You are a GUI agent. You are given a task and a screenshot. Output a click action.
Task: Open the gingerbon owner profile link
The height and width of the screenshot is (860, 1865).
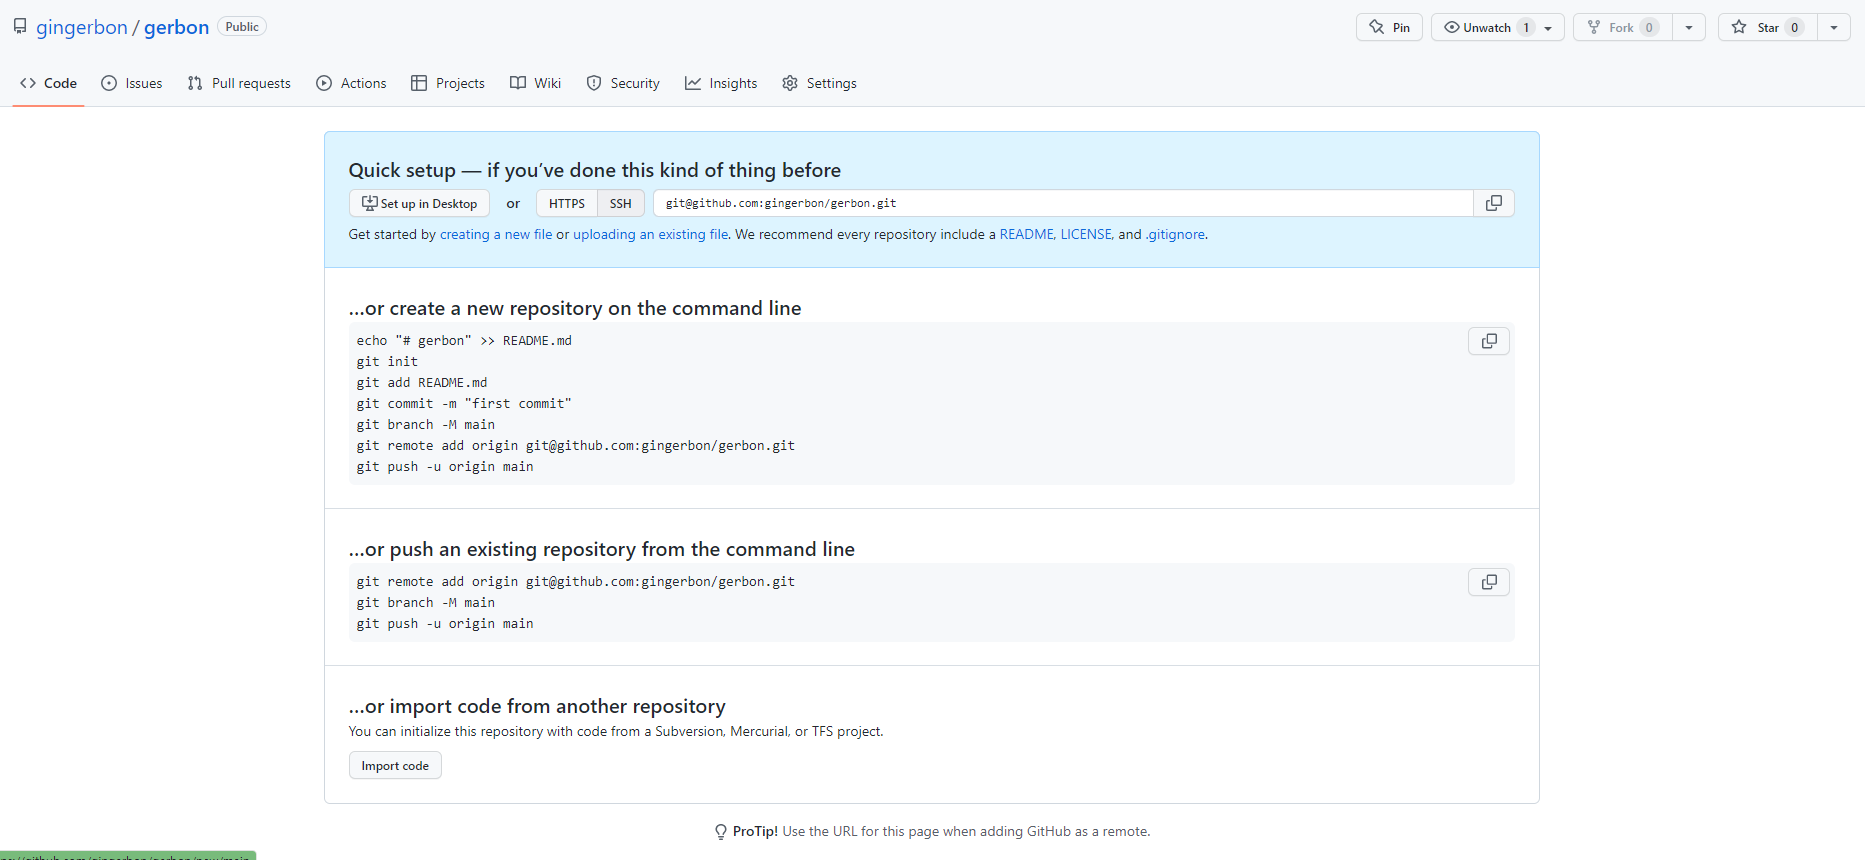tap(82, 27)
